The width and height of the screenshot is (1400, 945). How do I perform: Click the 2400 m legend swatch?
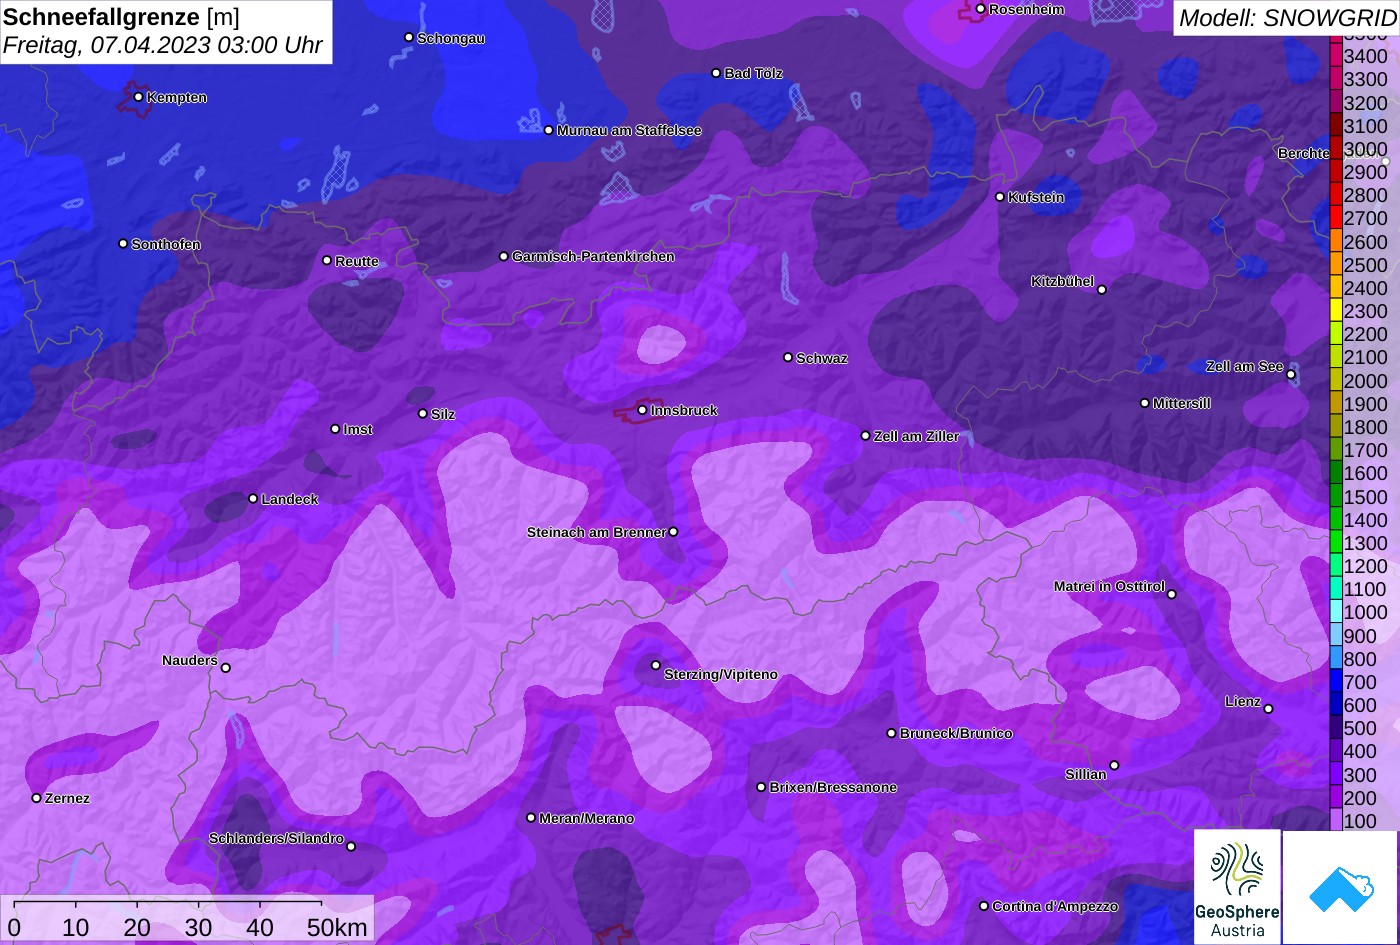(1335, 288)
